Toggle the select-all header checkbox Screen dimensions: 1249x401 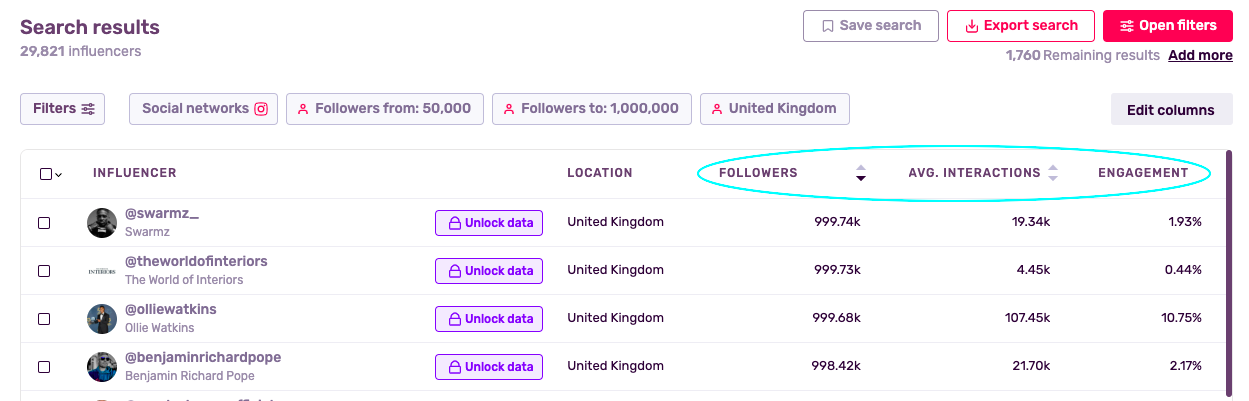(46, 174)
